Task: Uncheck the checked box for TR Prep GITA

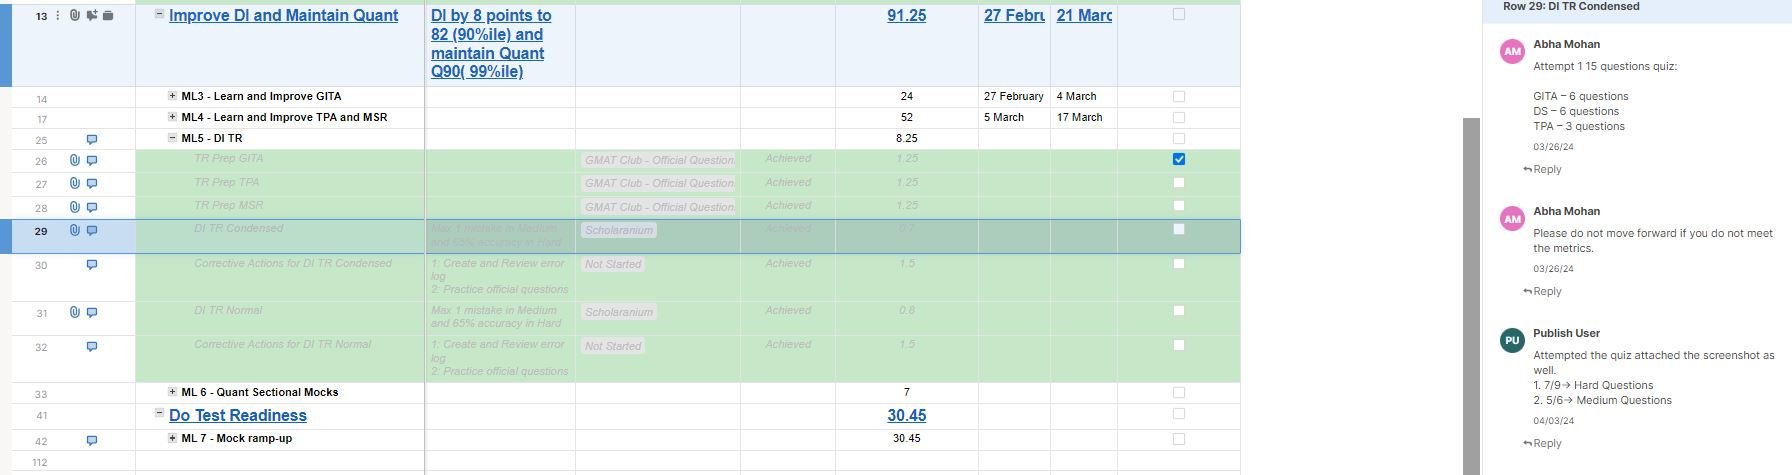Action: (1178, 159)
